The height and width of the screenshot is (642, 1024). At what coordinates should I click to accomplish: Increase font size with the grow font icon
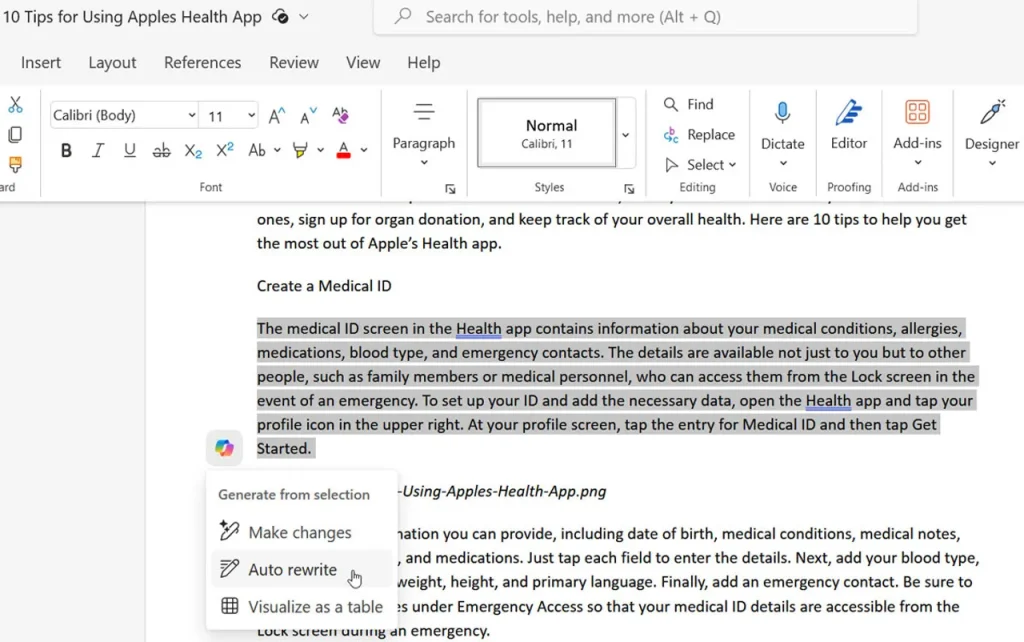[x=277, y=116]
